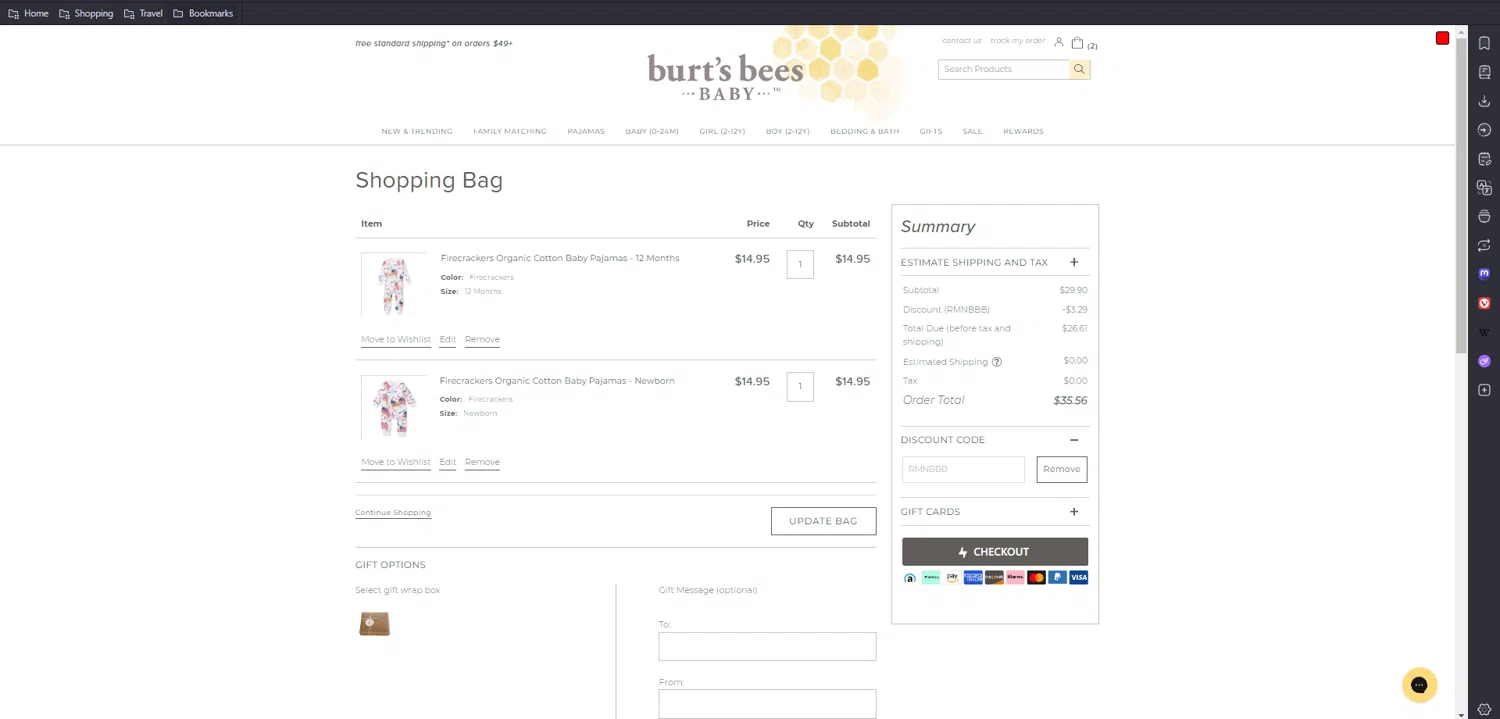Open the 12 Months pajamas product image
The width and height of the screenshot is (1500, 719).
(393, 285)
